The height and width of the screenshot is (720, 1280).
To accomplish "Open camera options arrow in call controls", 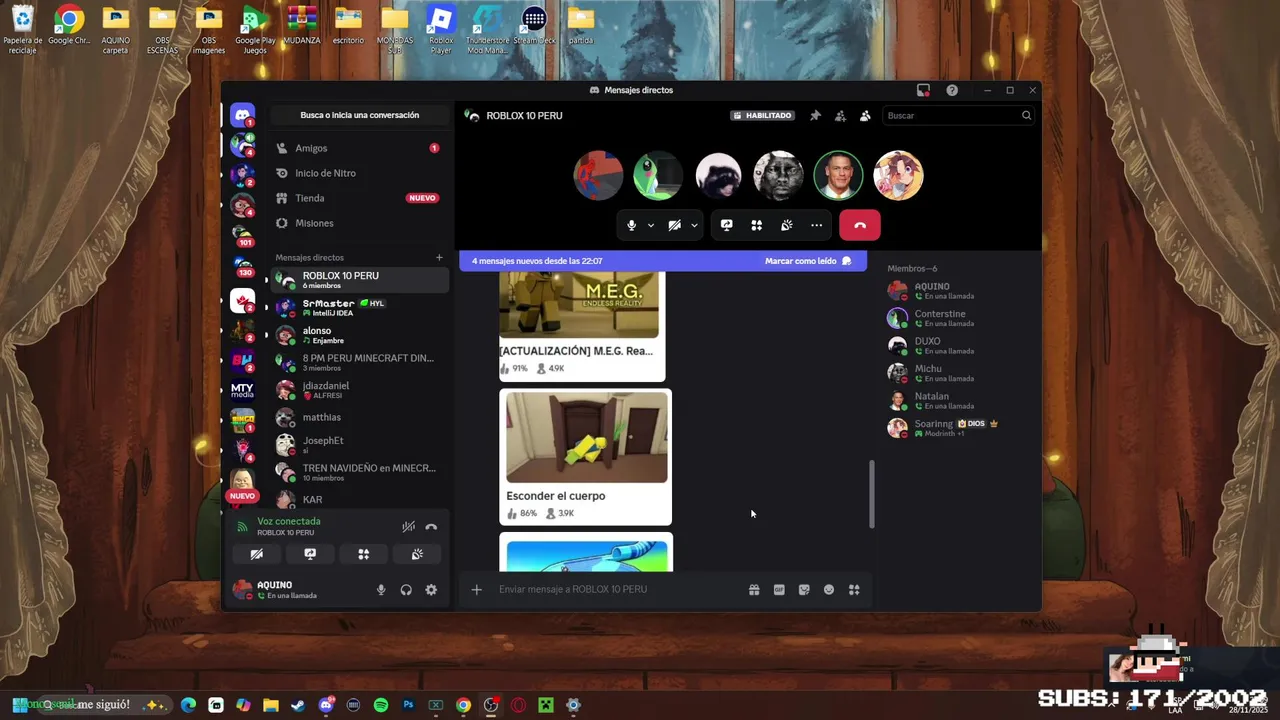I will [693, 225].
